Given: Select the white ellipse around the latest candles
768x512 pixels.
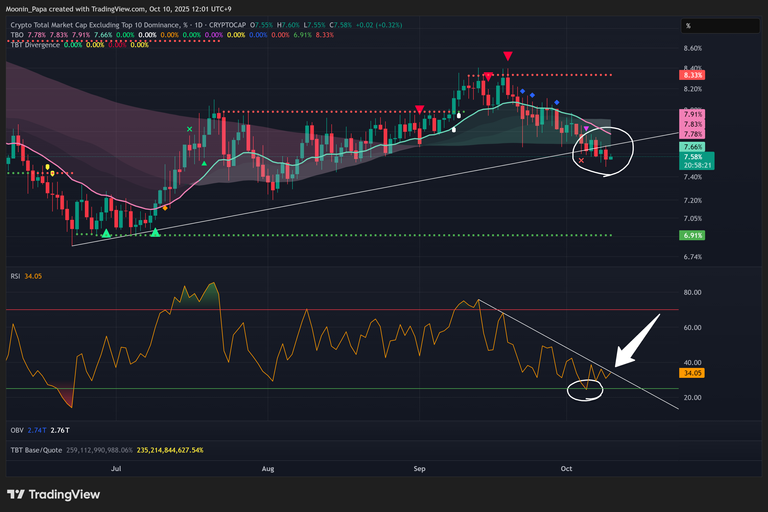Looking at the screenshot, I should coord(603,150).
